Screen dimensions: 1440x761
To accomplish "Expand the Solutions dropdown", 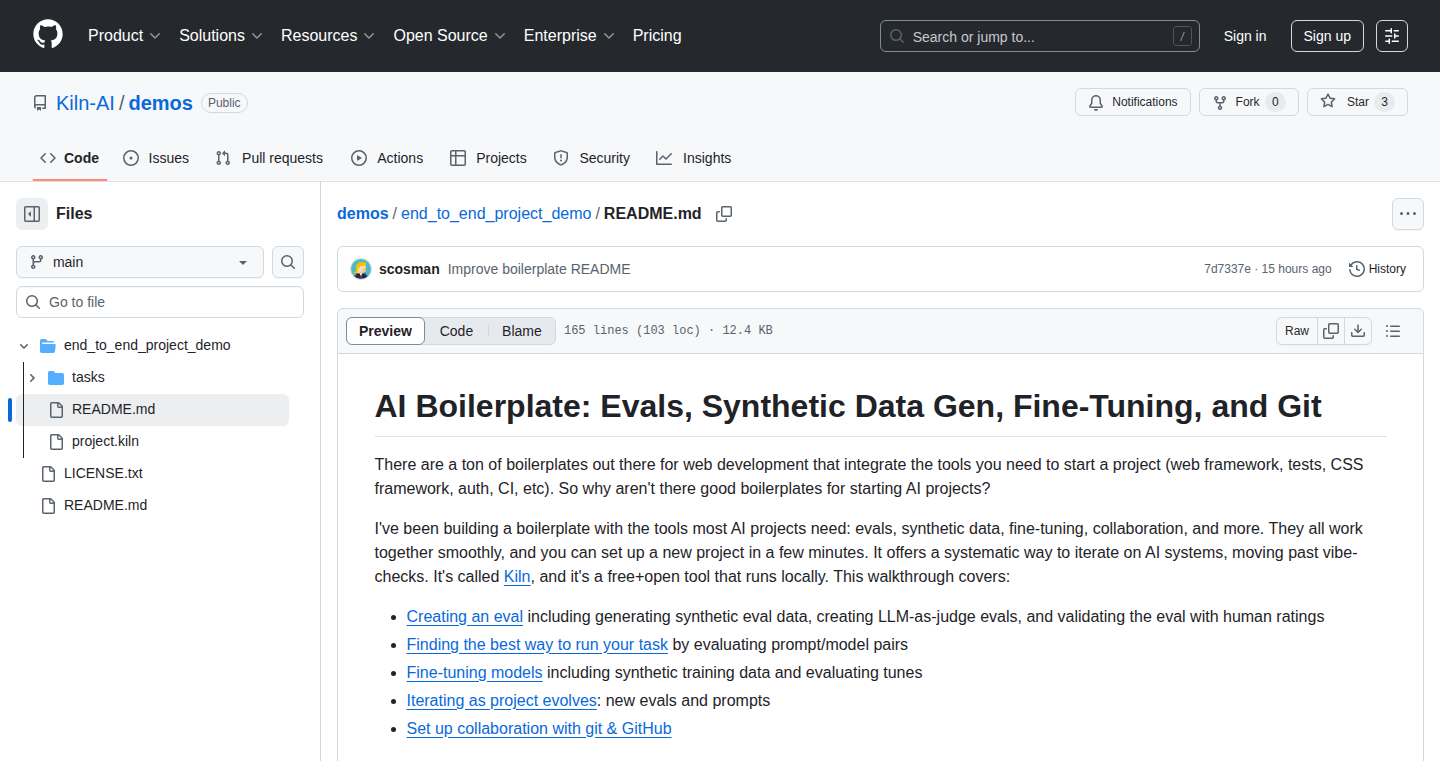I will tap(221, 36).
